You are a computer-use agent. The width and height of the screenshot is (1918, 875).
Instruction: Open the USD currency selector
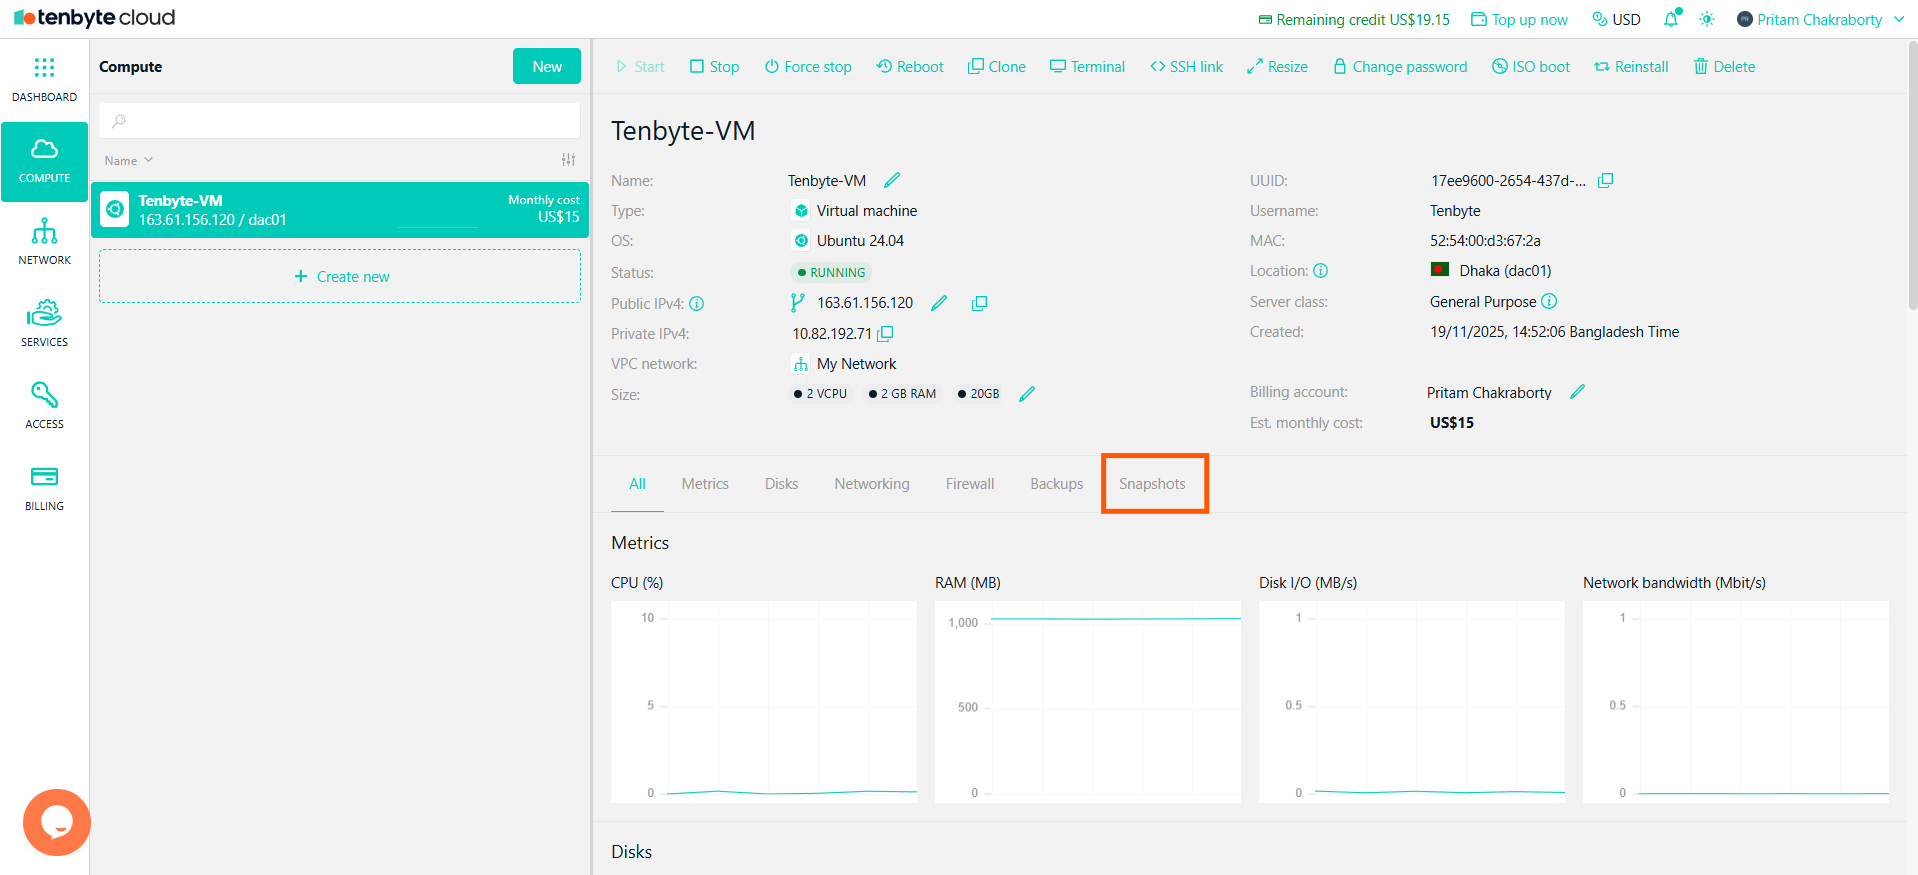1616,20
